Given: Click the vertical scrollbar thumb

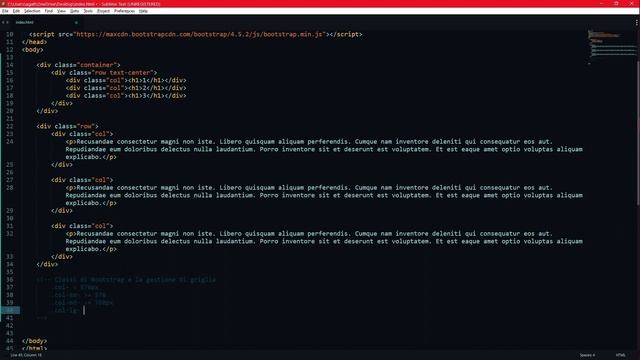Looking at the screenshot, I should click(638, 133).
